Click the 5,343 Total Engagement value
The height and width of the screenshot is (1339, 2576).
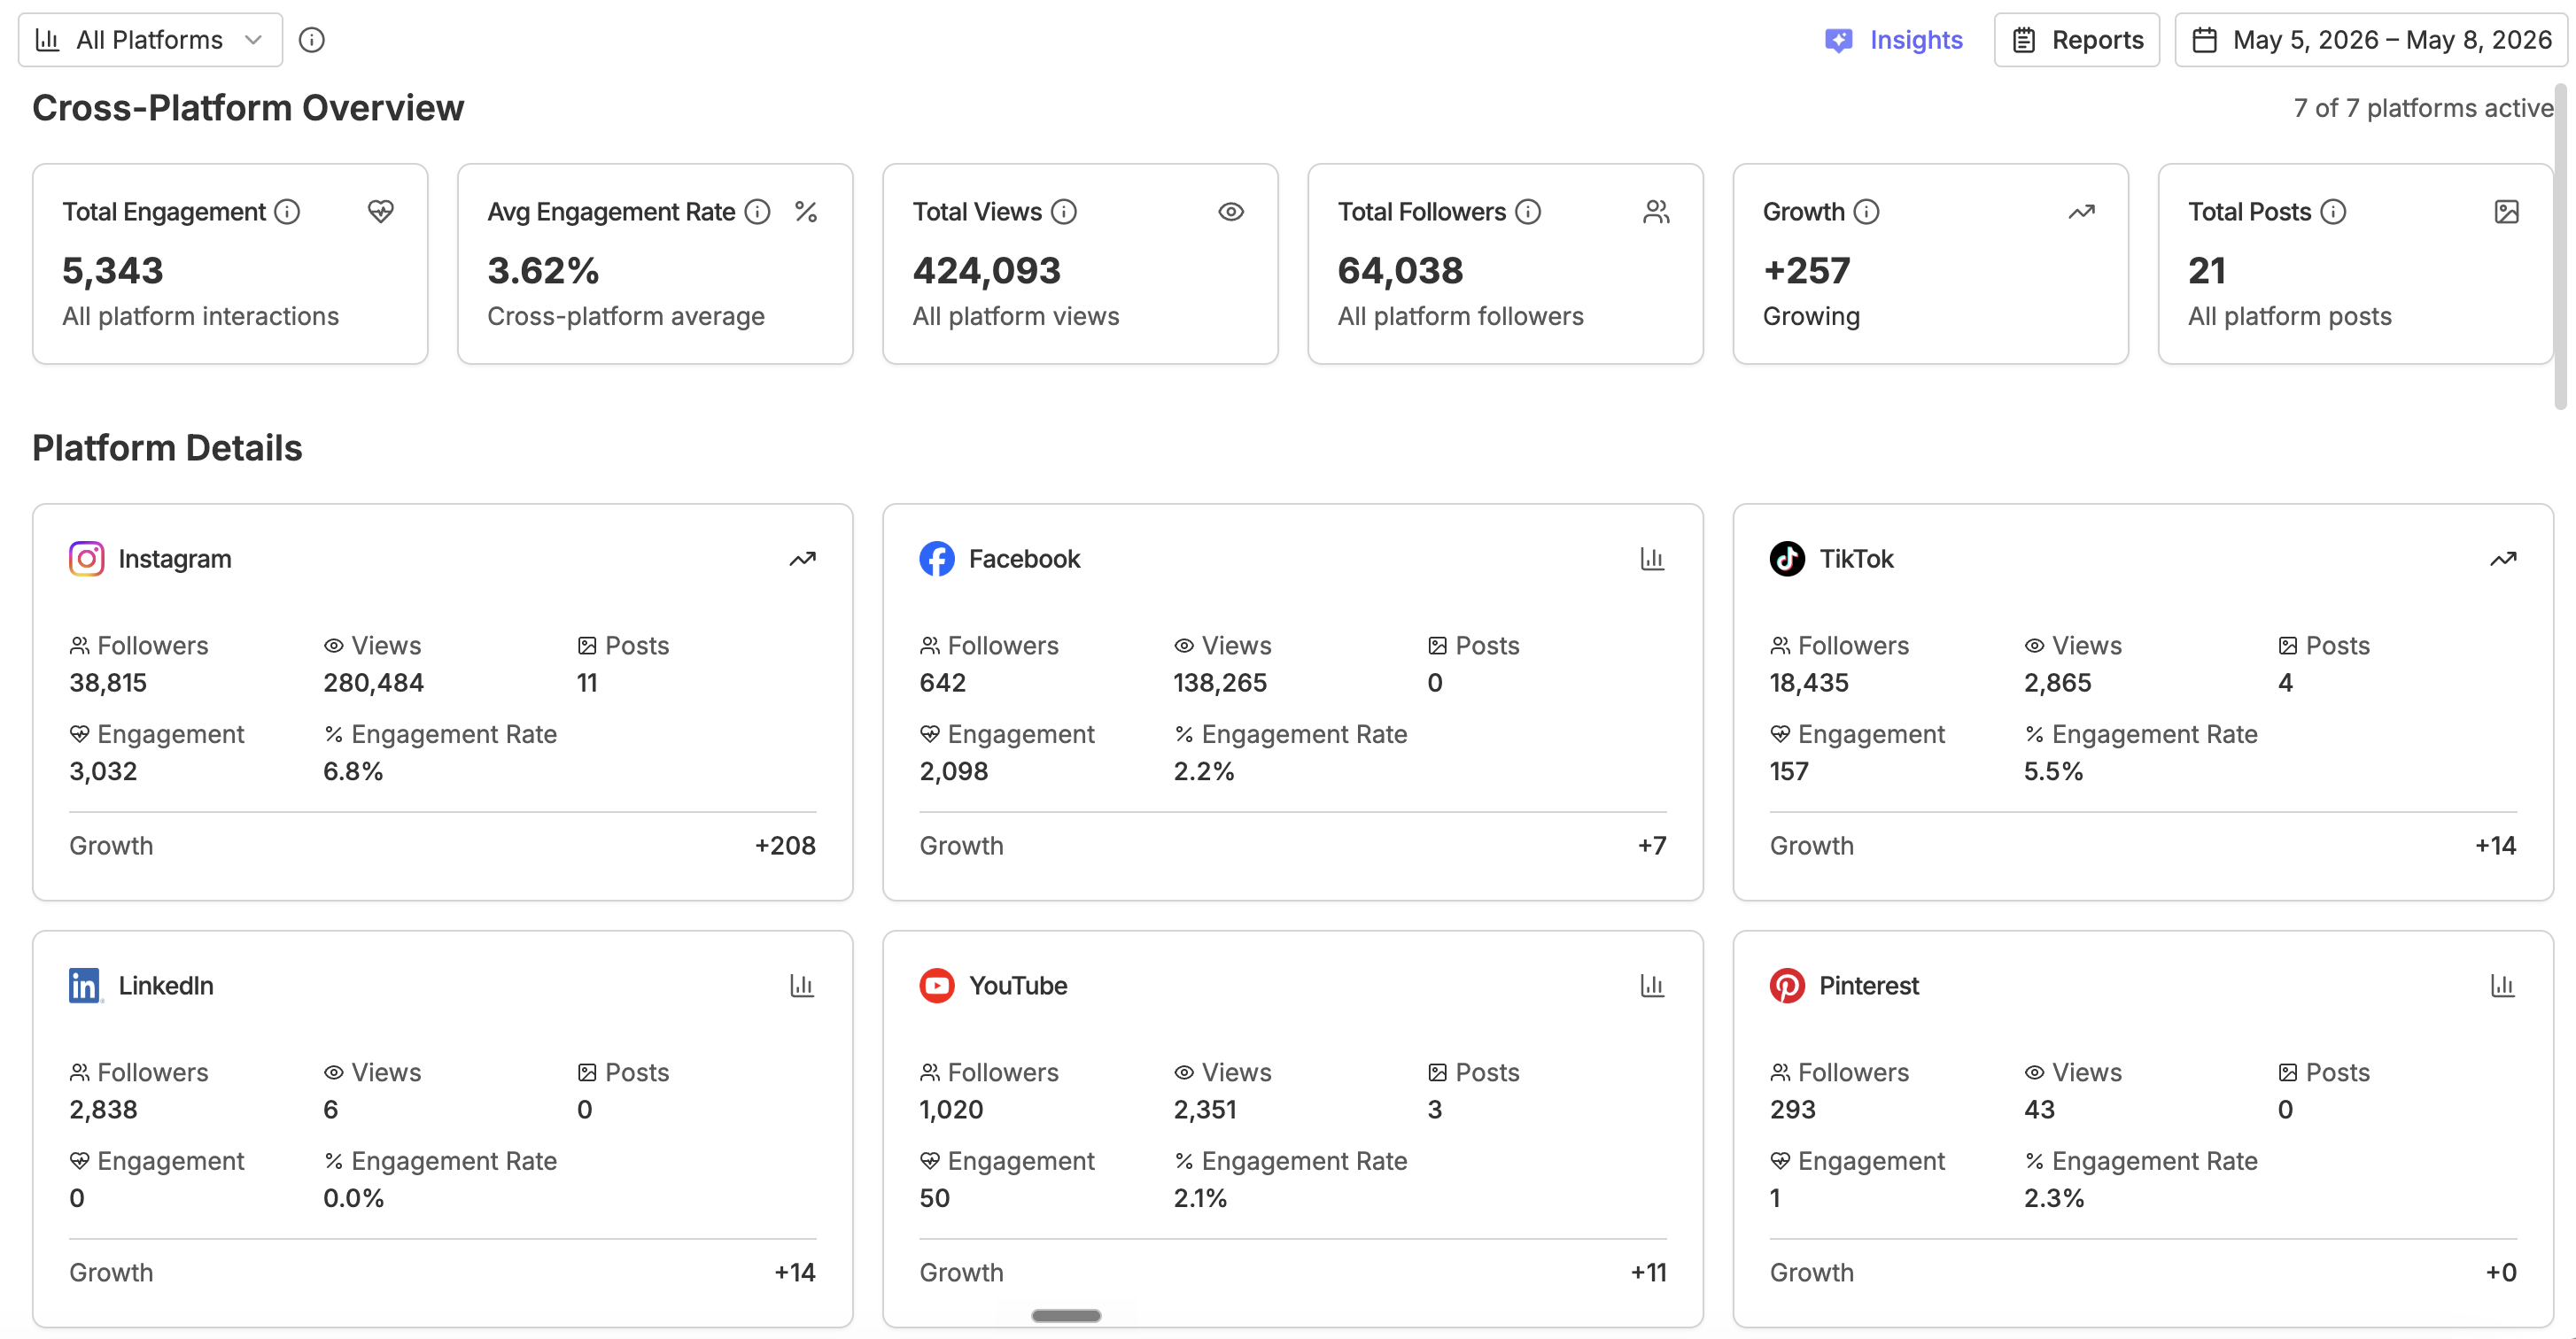[x=113, y=270]
